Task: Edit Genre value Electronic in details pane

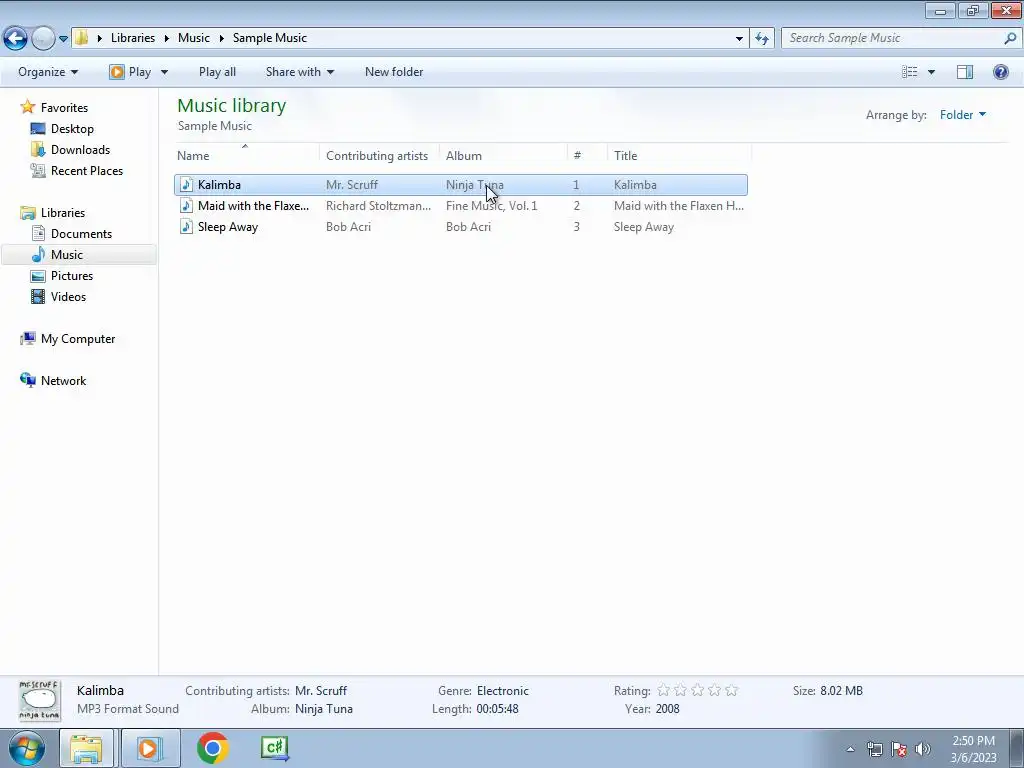Action: 503,691
